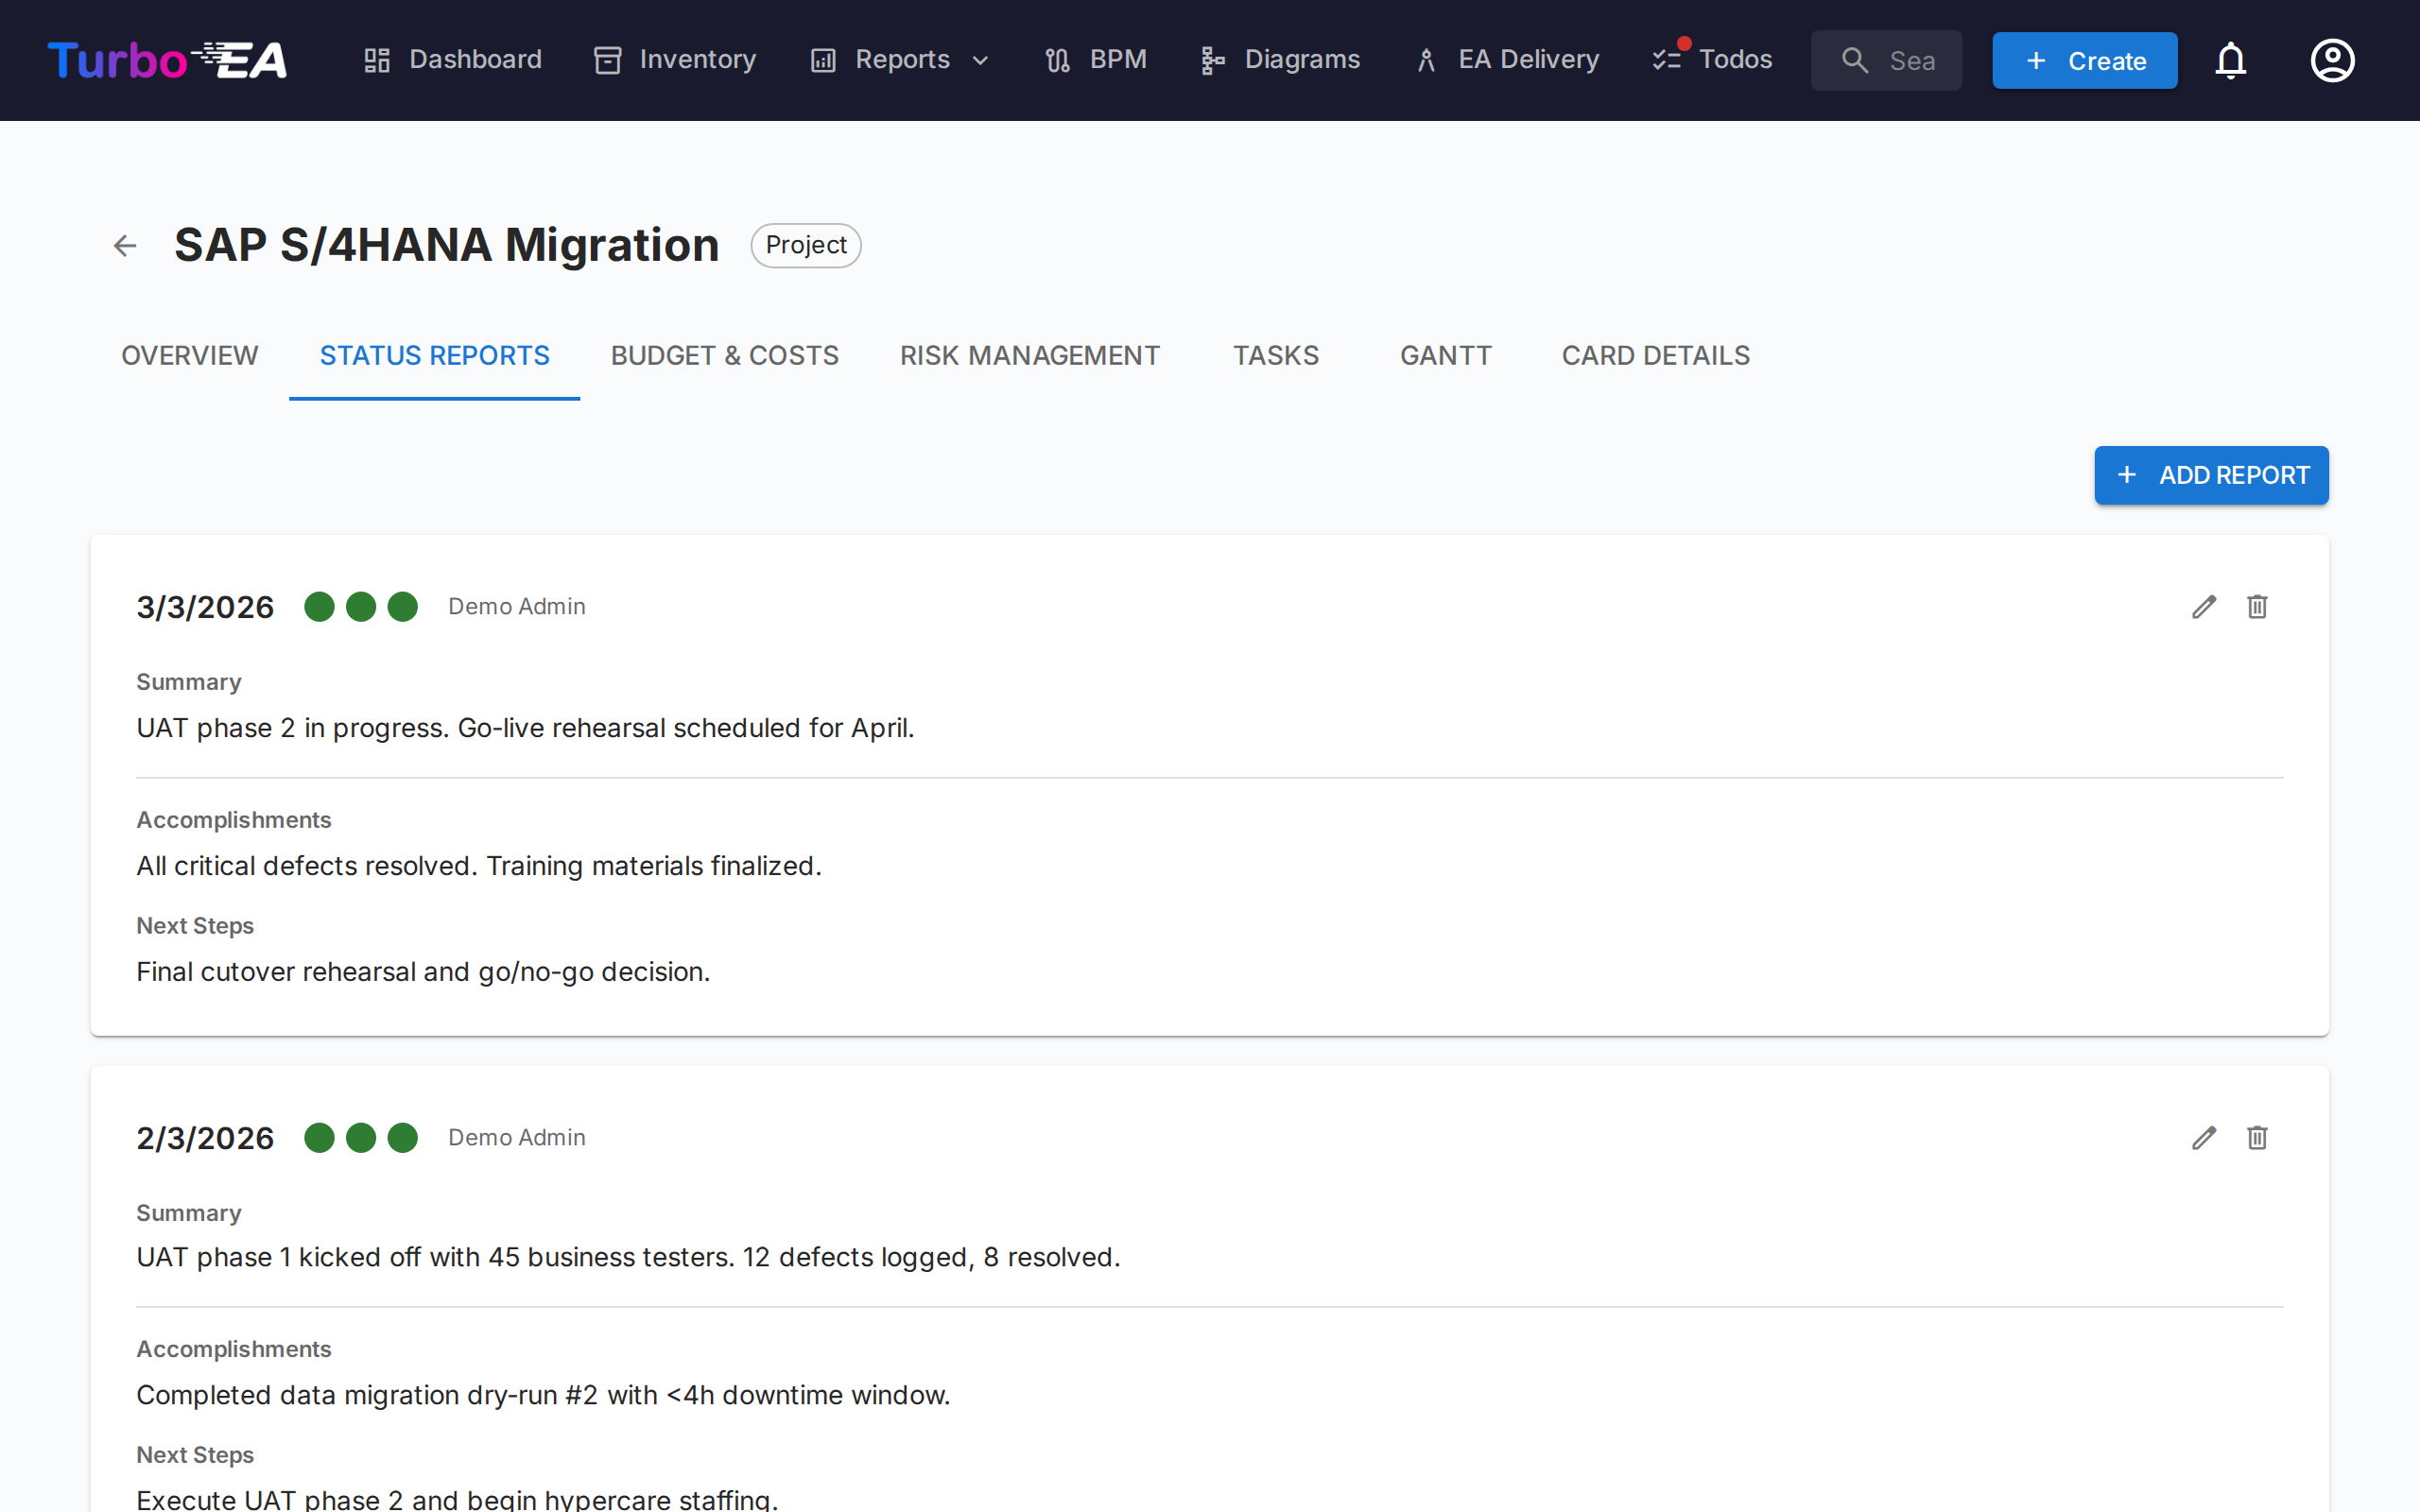Delete the 3/3/2026 status report

[2257, 607]
